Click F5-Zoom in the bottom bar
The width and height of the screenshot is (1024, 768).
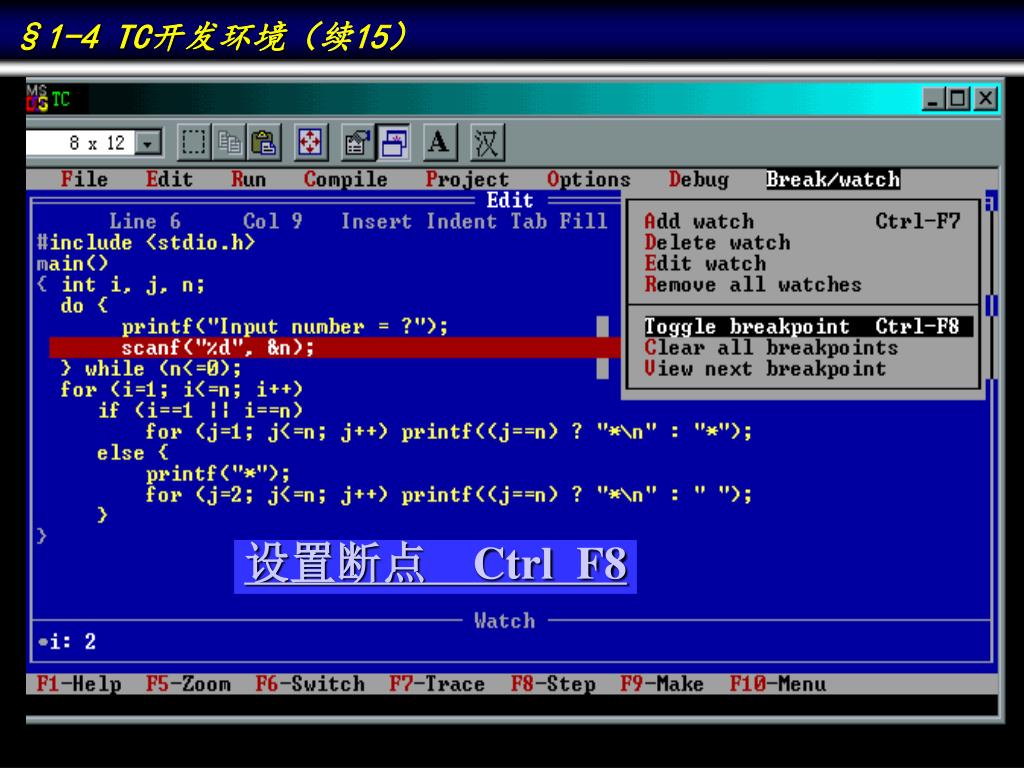click(188, 684)
